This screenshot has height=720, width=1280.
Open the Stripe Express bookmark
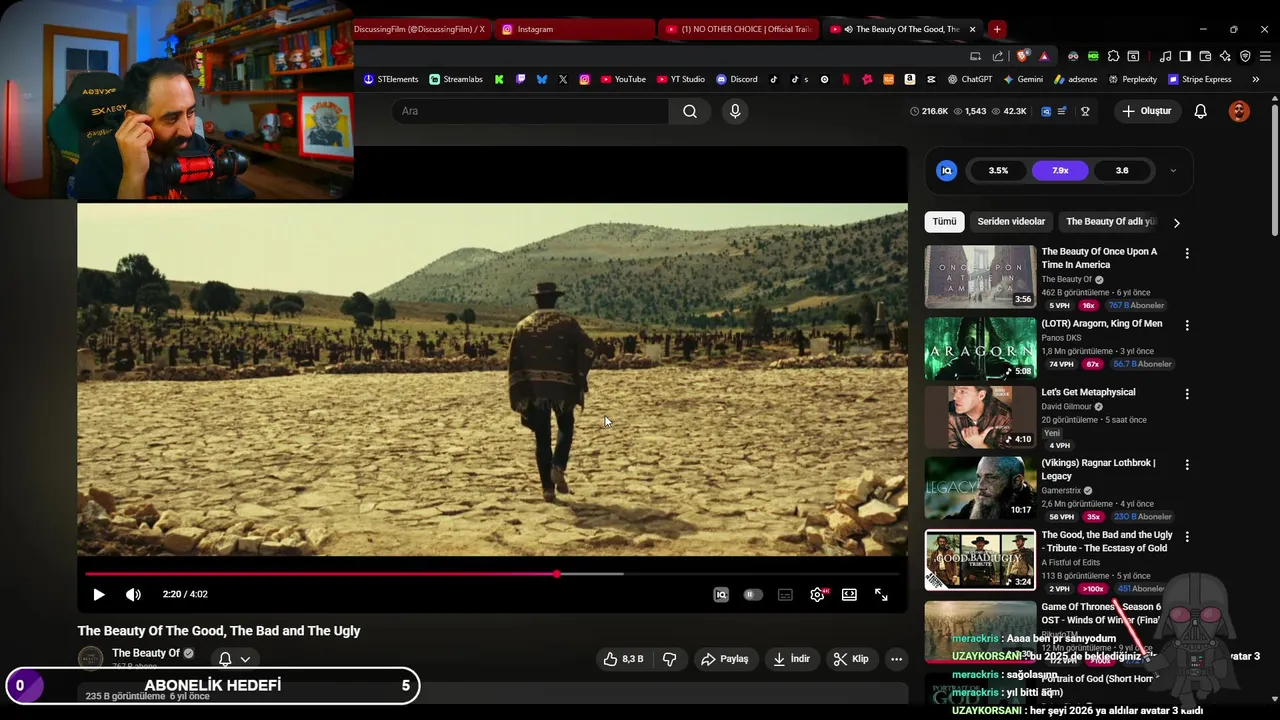pyautogui.click(x=1200, y=79)
